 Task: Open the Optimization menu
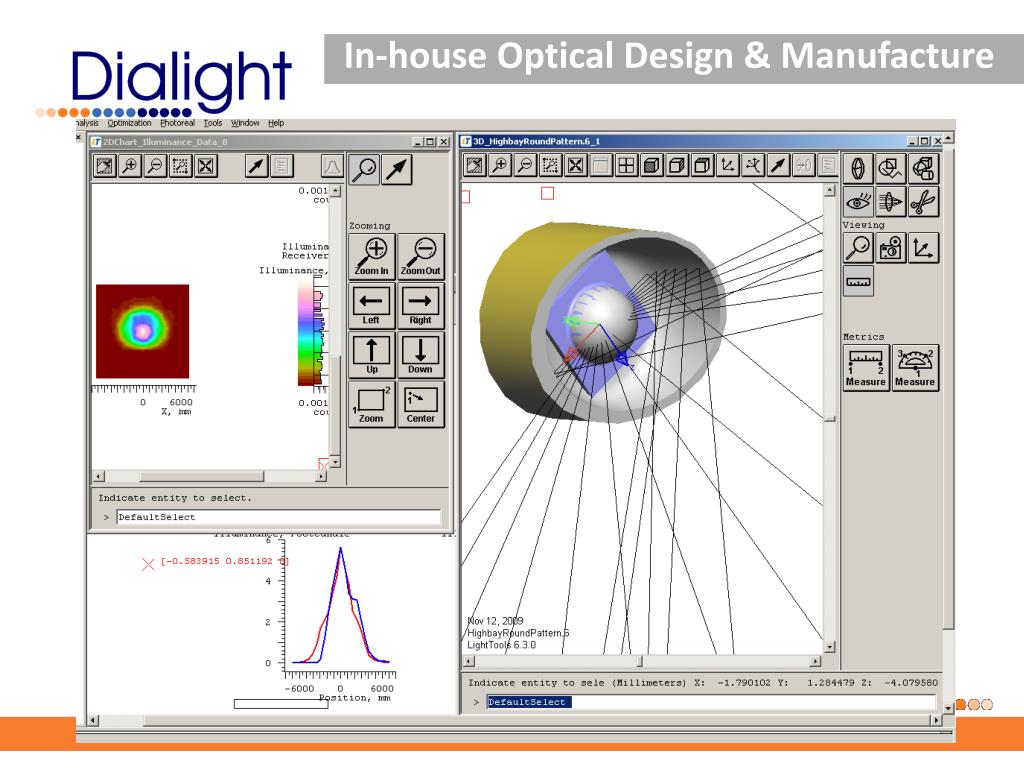click(x=129, y=123)
